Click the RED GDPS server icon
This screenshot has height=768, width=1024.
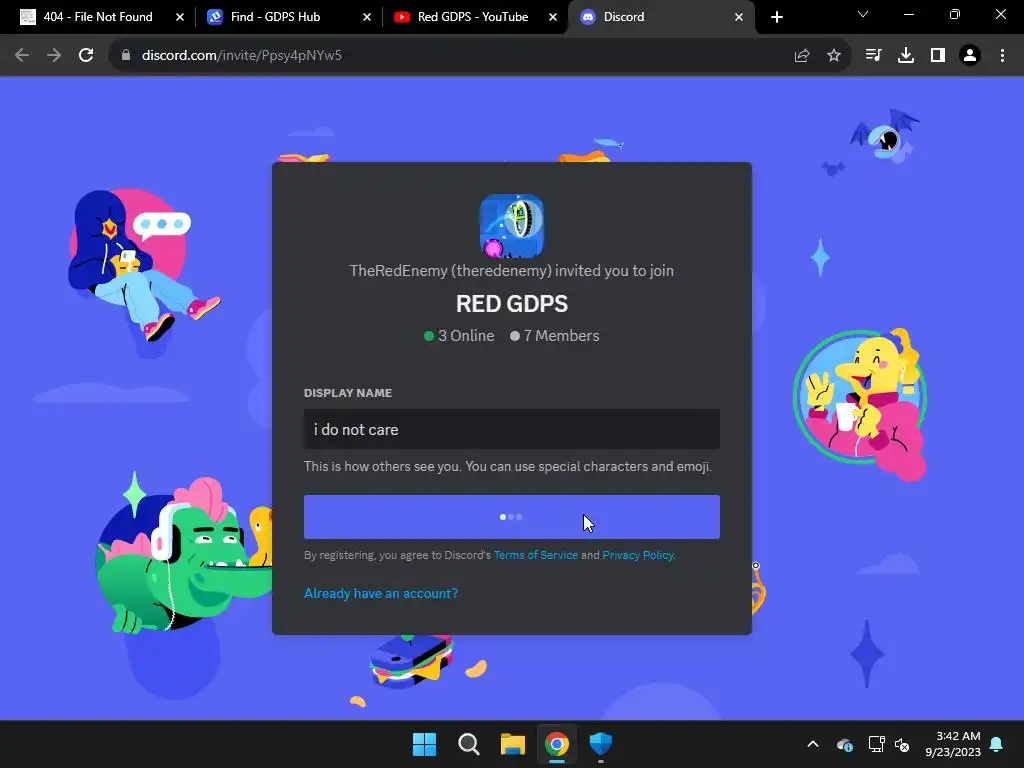point(511,225)
